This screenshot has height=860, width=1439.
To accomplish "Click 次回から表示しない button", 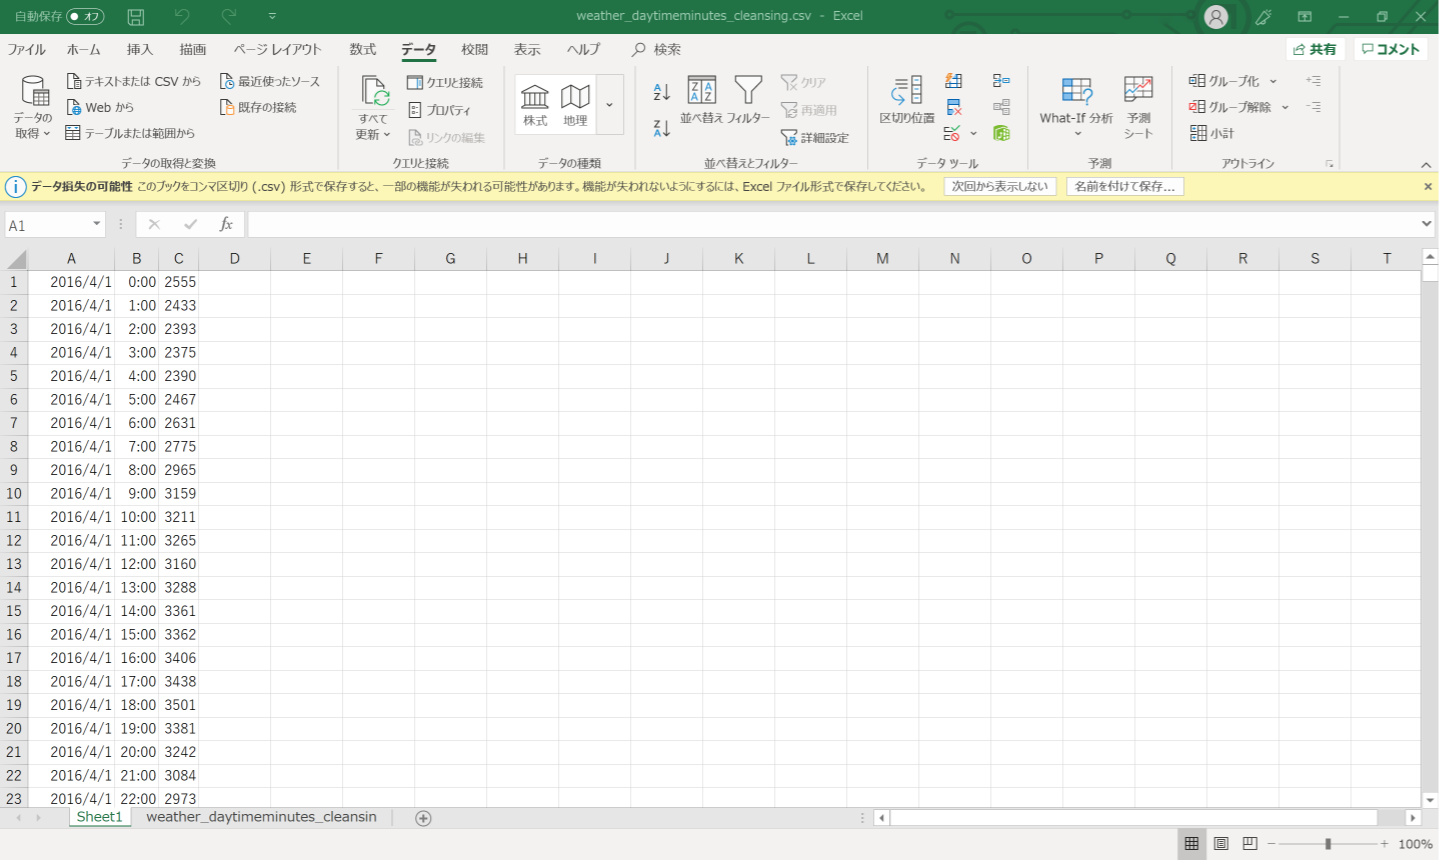I will click(1000, 187).
